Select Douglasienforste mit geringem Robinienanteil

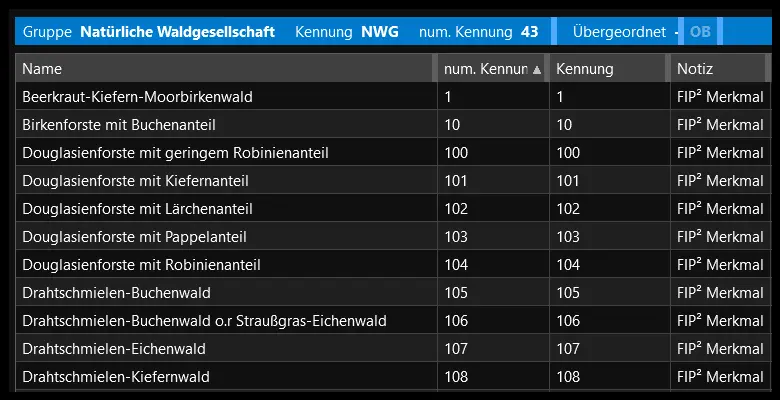click(175, 153)
